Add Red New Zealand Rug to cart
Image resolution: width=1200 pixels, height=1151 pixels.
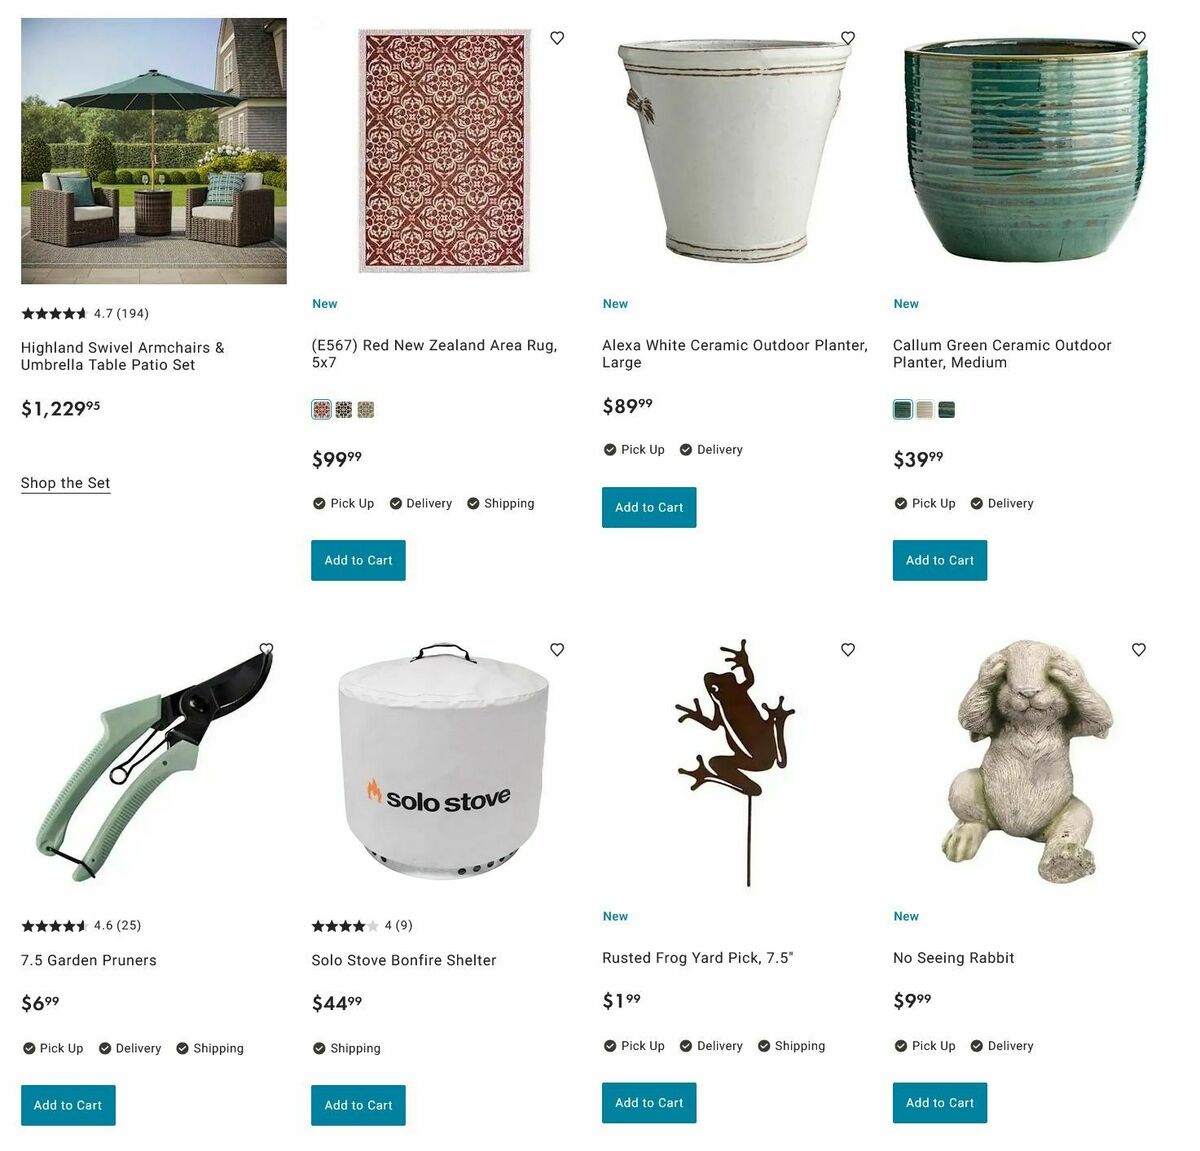(358, 560)
